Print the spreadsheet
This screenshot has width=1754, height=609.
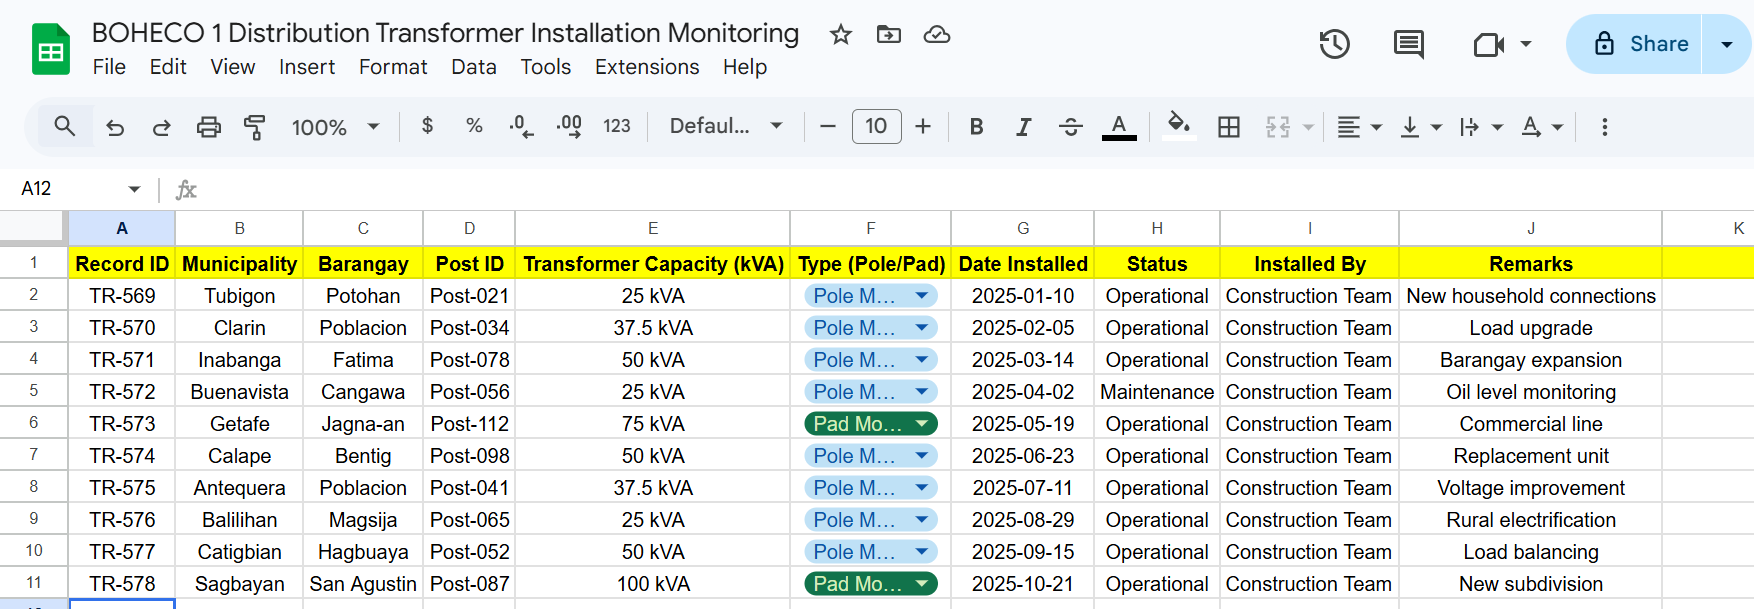coord(208,127)
